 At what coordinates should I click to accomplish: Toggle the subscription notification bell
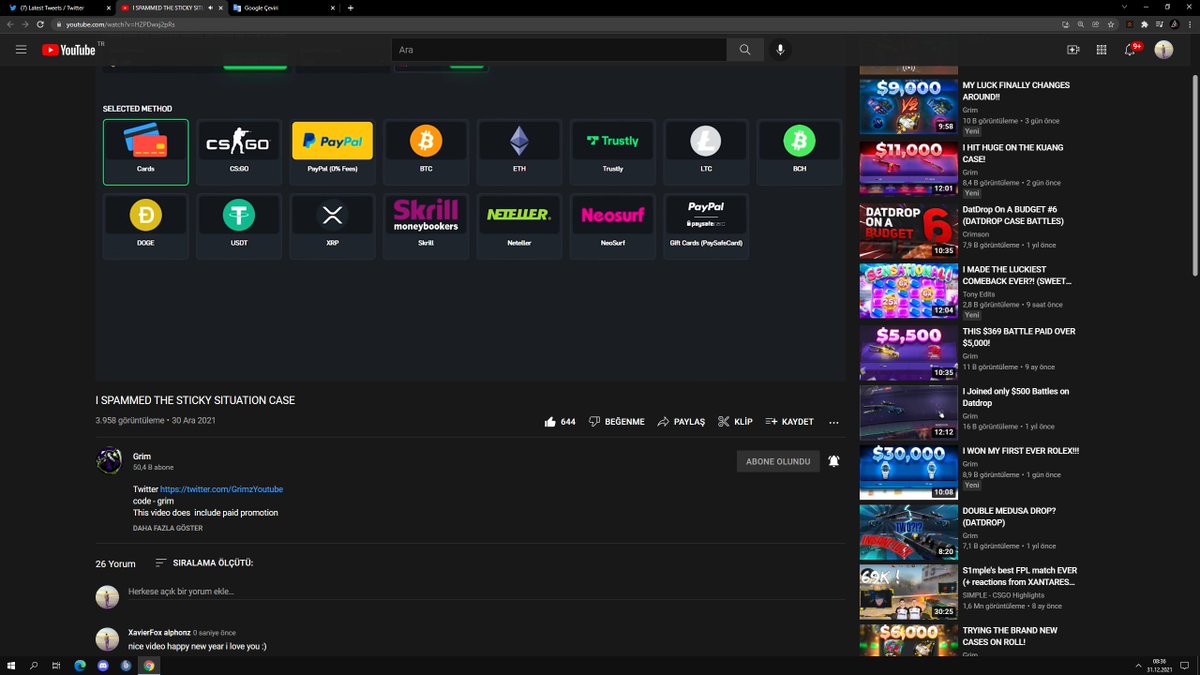pos(834,461)
